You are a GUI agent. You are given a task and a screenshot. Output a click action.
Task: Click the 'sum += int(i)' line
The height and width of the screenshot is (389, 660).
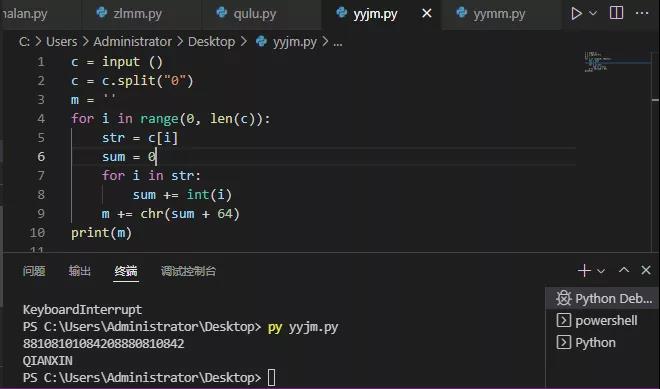coord(182,194)
